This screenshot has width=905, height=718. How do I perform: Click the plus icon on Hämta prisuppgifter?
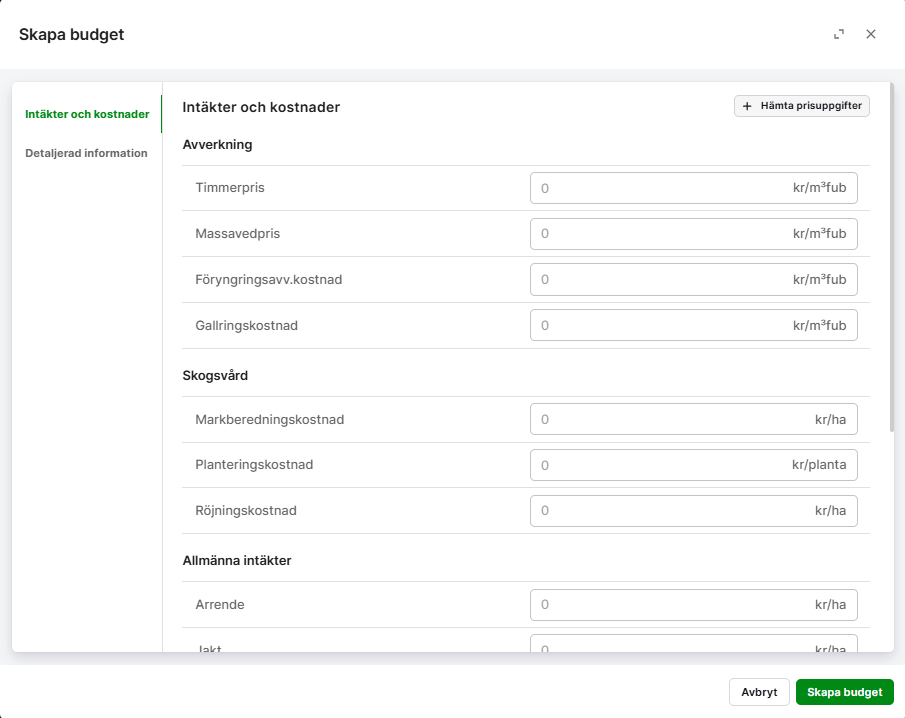(747, 106)
